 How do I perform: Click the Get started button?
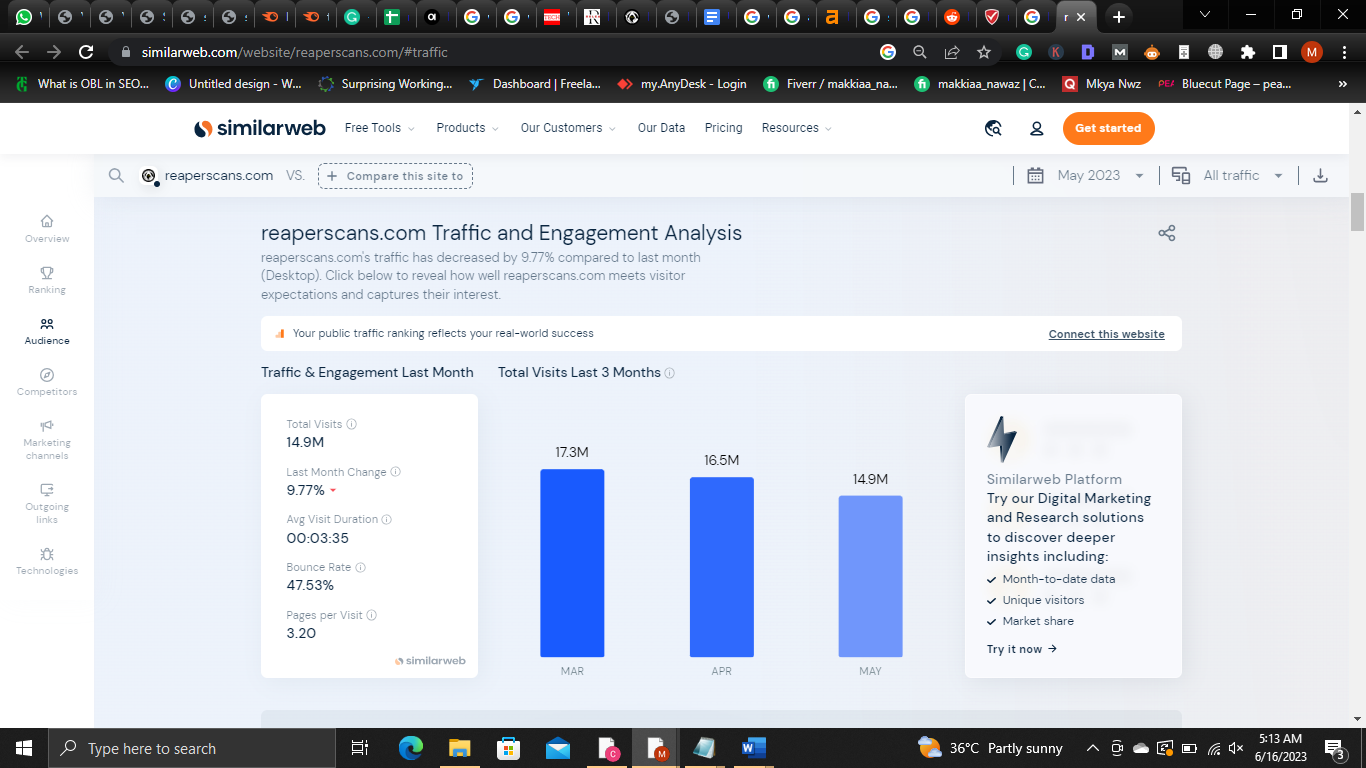[1108, 128]
